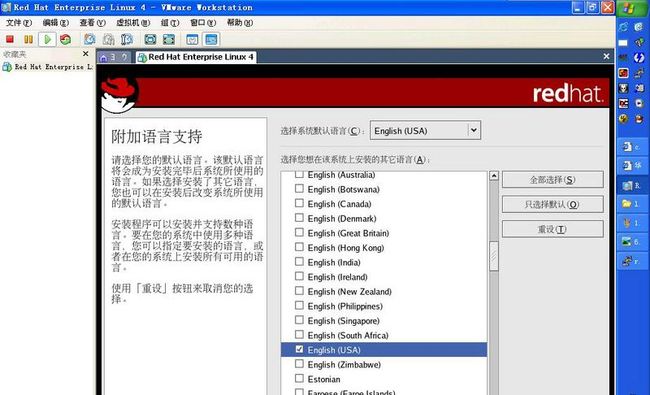Open the 查看(V) View menu

[92, 23]
